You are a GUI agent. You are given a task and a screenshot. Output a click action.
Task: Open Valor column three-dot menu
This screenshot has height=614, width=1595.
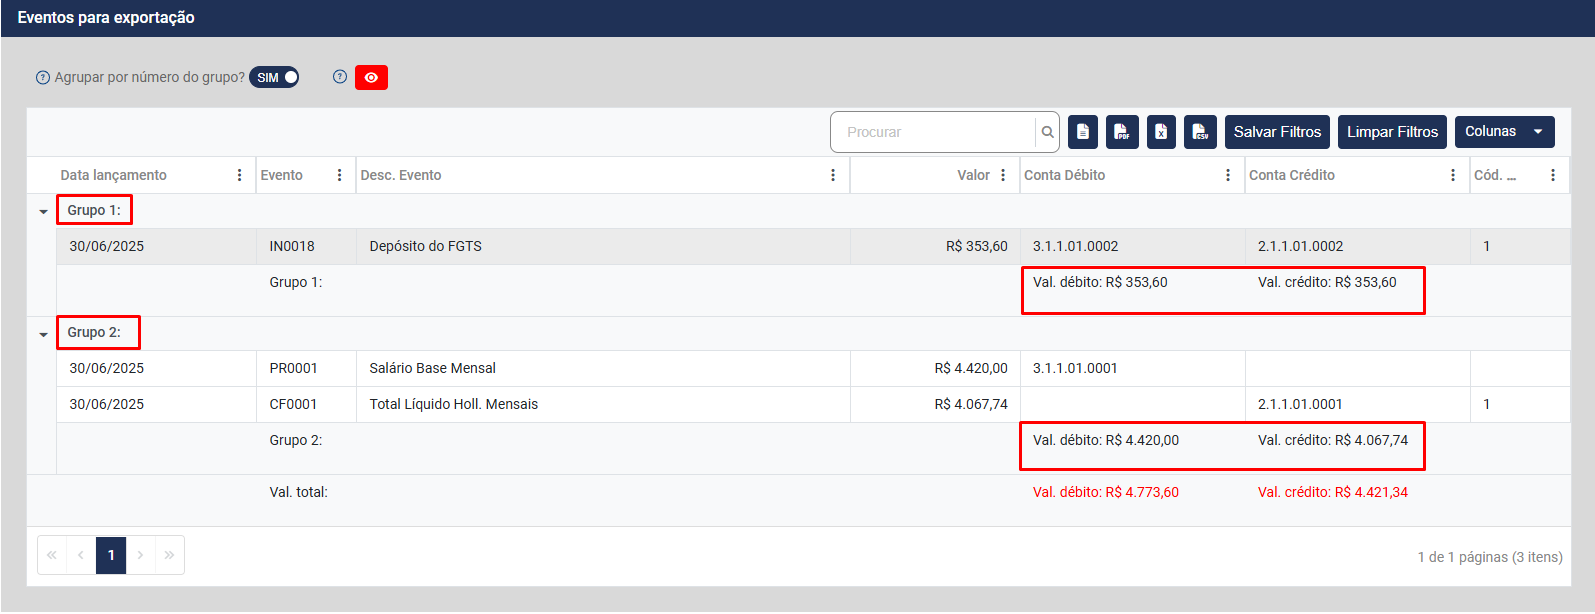(x=1003, y=175)
